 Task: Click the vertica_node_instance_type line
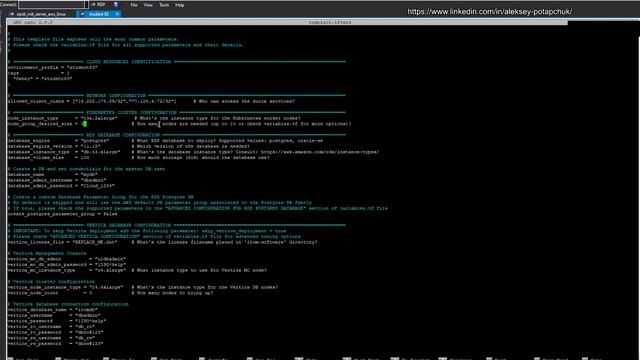coord(143,287)
